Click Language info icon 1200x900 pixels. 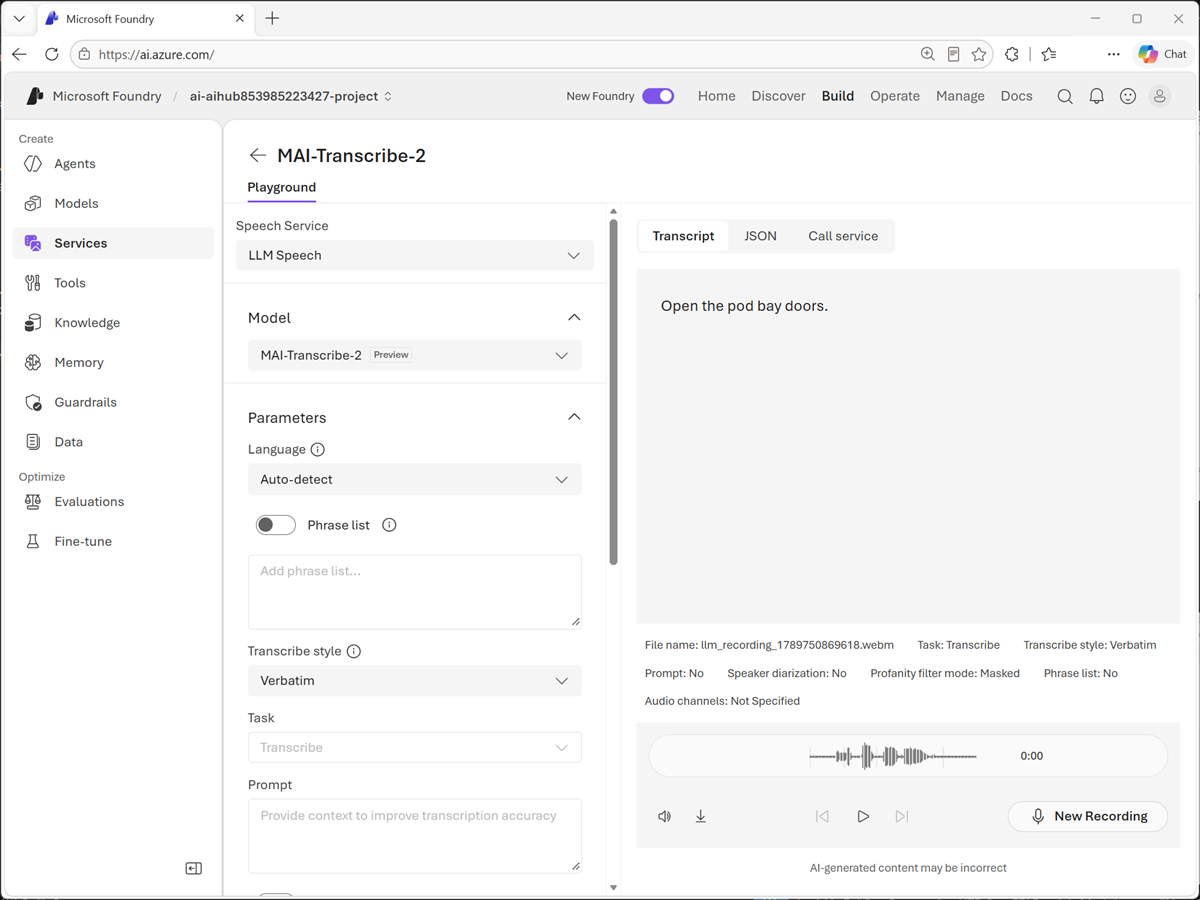(318, 450)
